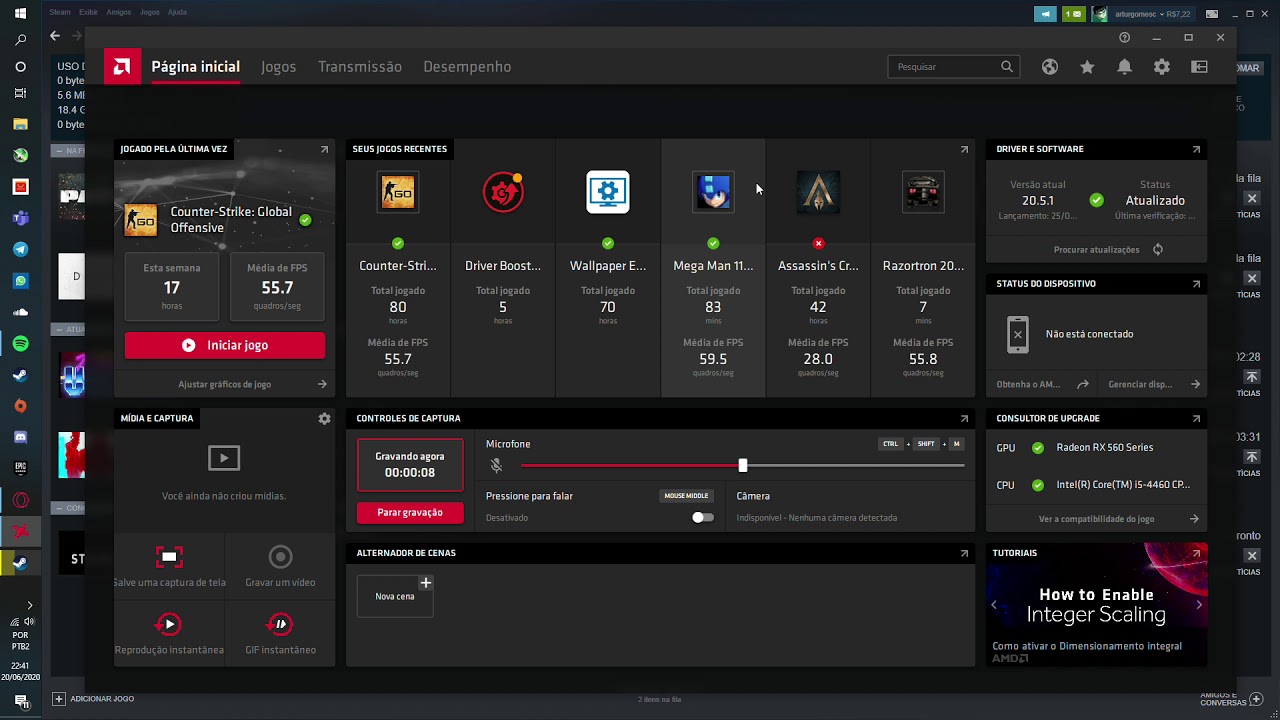Open help question mark icon
This screenshot has height=720, width=1280.
coord(1124,37)
